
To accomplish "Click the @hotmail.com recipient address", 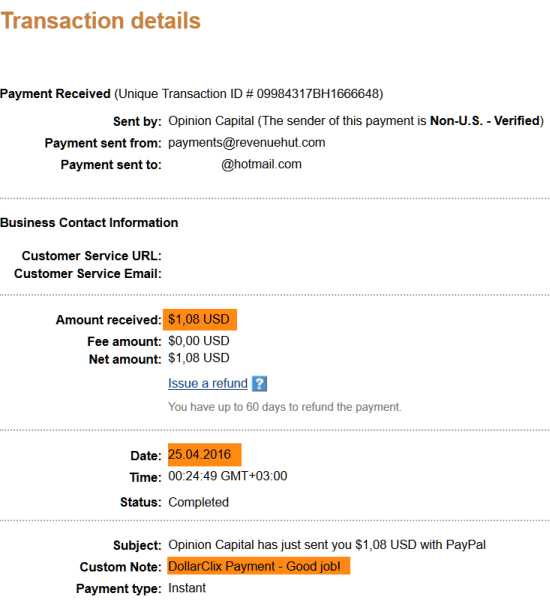I will (x=261, y=164).
